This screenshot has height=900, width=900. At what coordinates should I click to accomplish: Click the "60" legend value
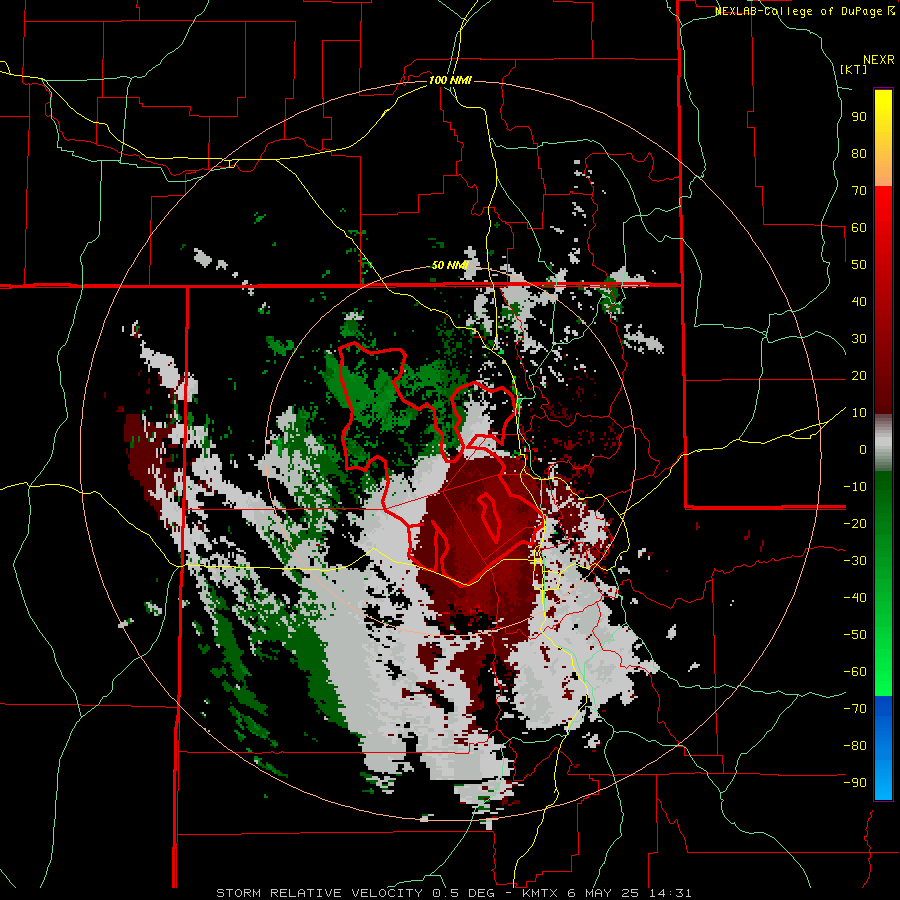coord(859,228)
